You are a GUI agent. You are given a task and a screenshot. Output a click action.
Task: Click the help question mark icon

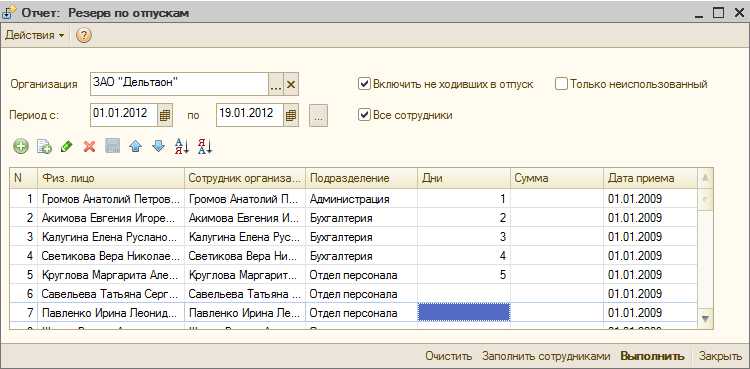(84, 35)
